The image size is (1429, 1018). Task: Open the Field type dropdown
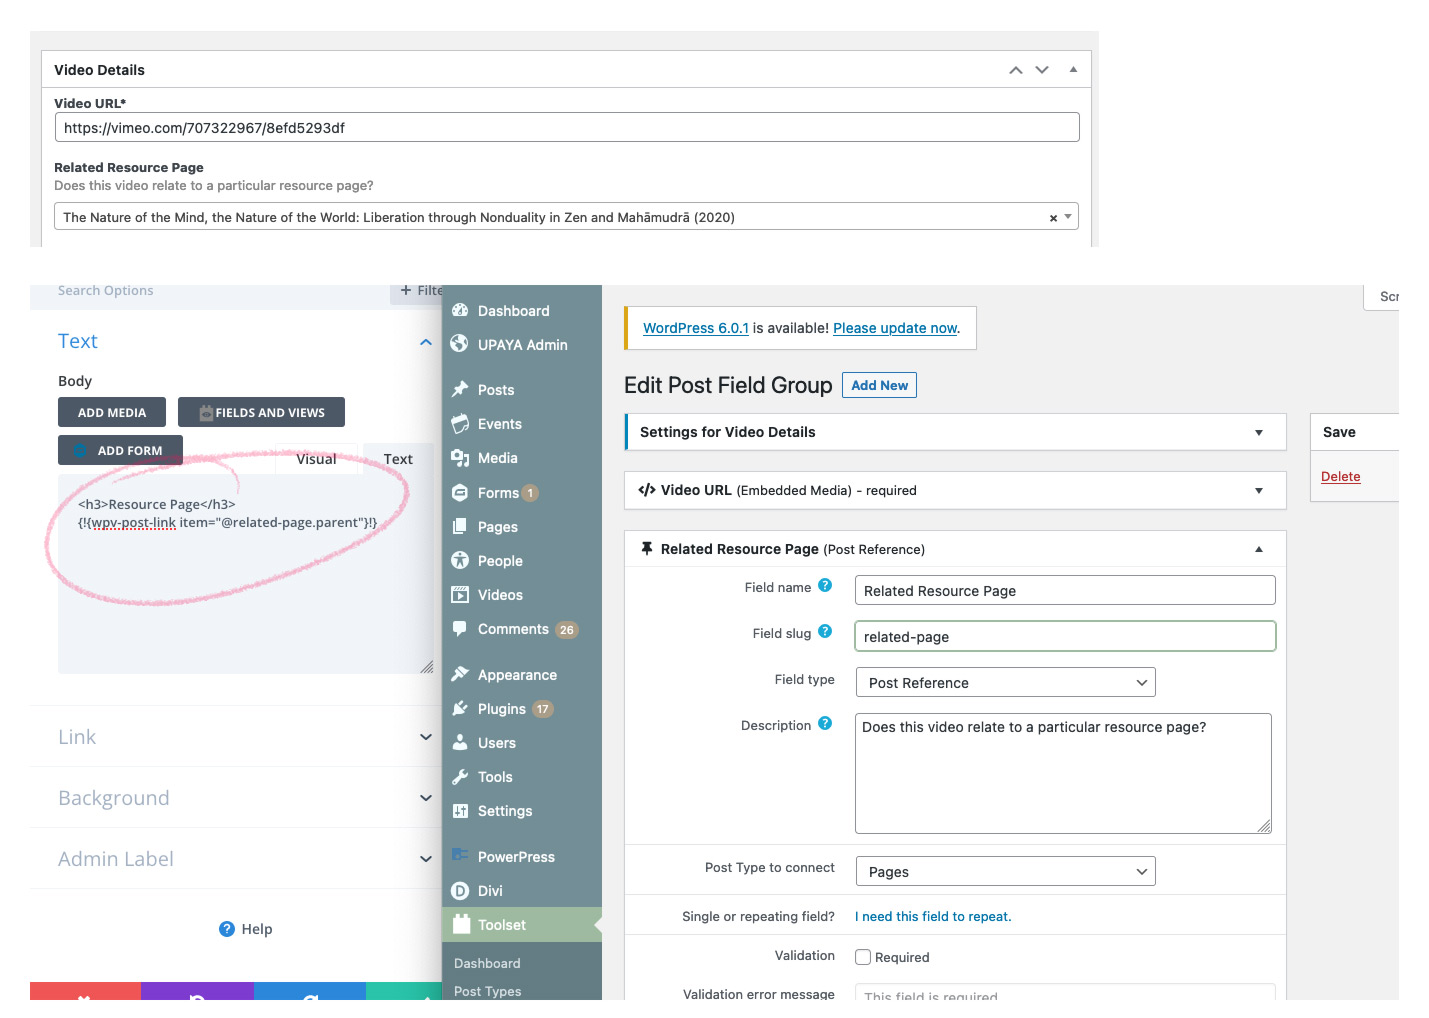pyautogui.click(x=1006, y=682)
